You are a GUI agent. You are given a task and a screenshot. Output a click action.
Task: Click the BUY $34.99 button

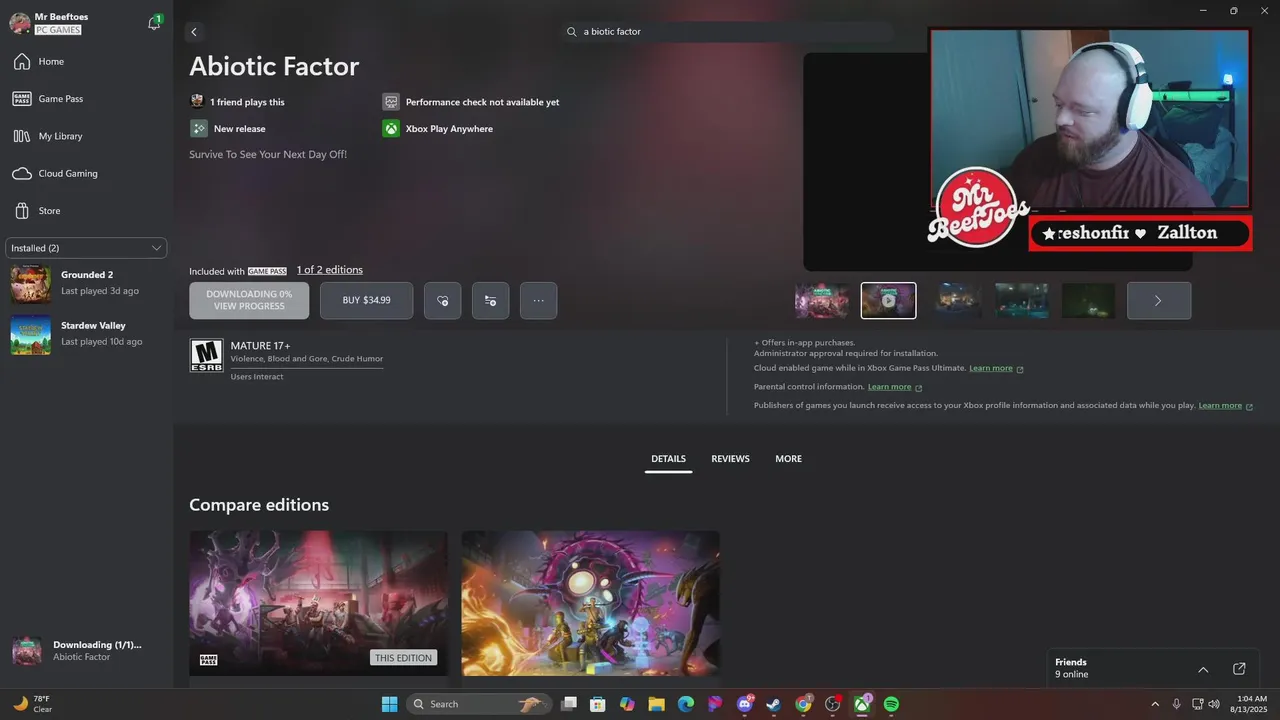pos(366,300)
